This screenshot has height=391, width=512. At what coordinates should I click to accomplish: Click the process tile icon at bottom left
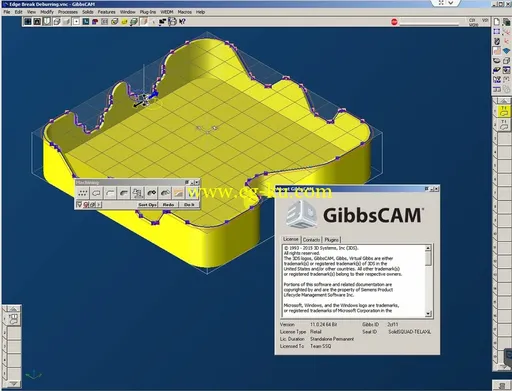[13, 319]
